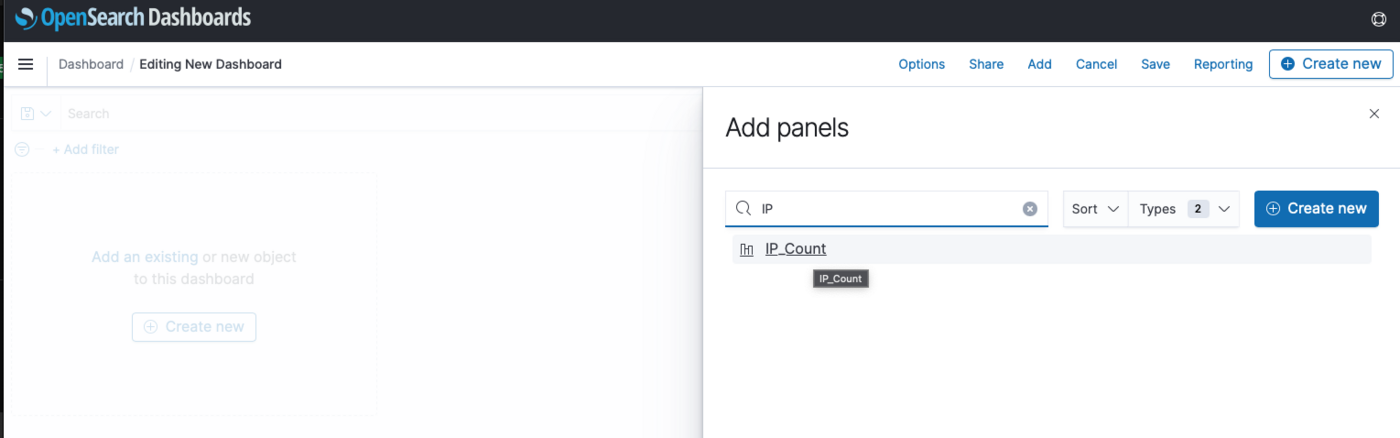Open the Types filter dropdown
Screen dimensions: 1400x438
click(1184, 209)
